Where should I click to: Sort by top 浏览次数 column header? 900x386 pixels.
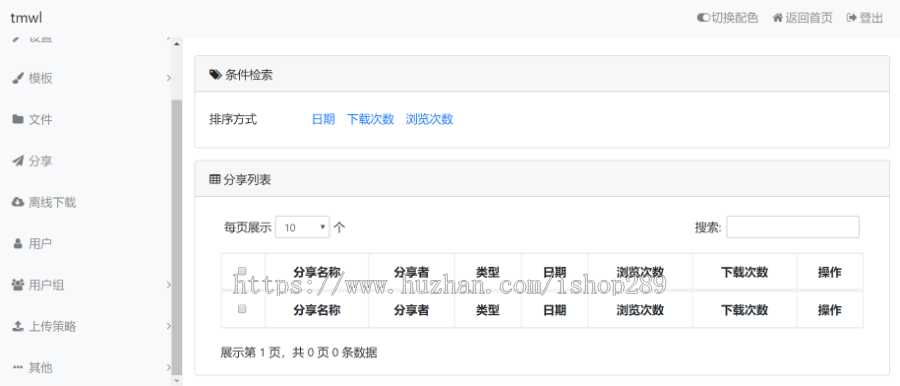pos(640,272)
